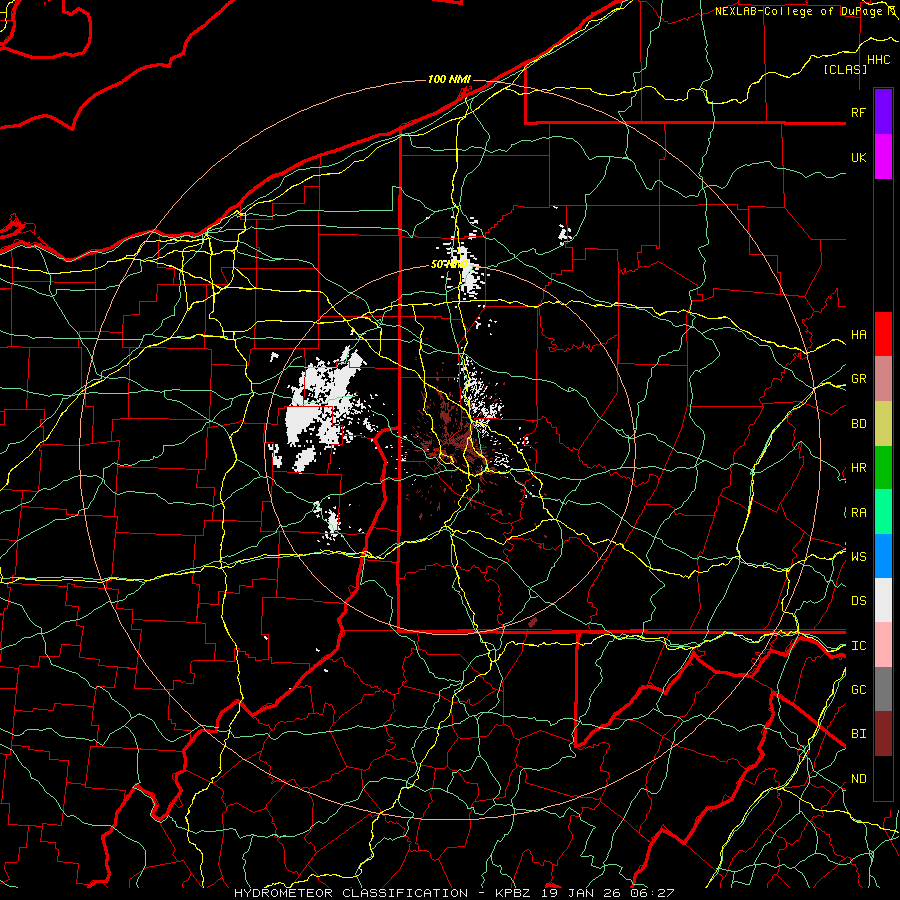Image resolution: width=900 pixels, height=900 pixels.
Task: Click the ND legend label
Action: coord(858,779)
